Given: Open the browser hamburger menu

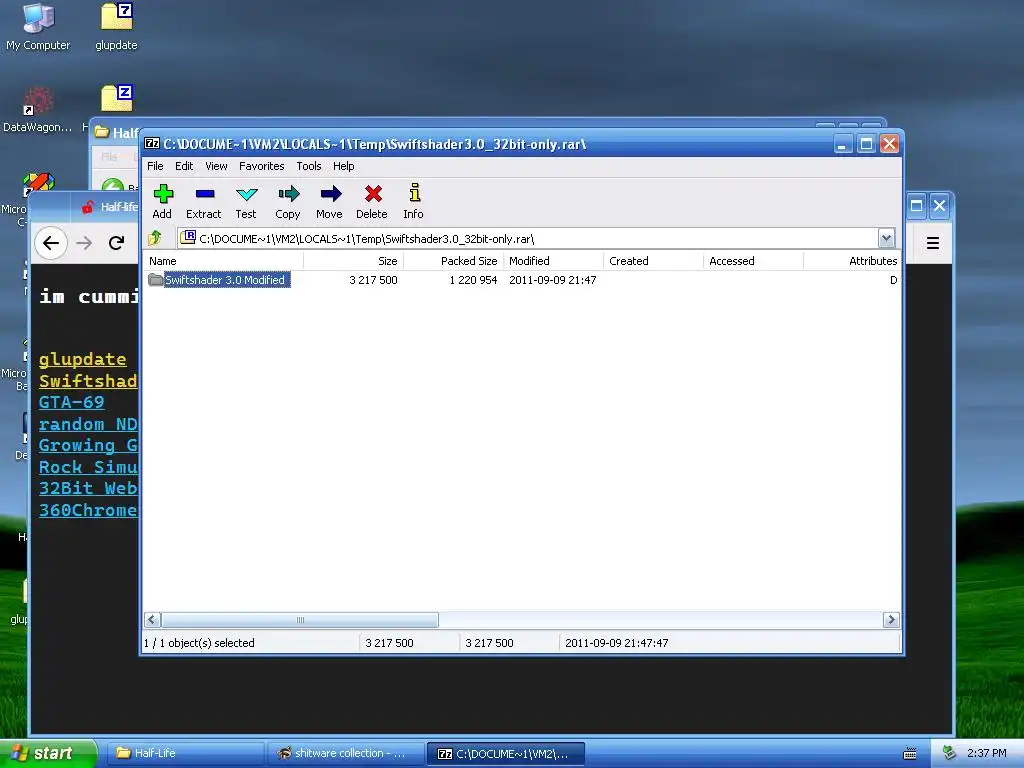Looking at the screenshot, I should pyautogui.click(x=933, y=243).
